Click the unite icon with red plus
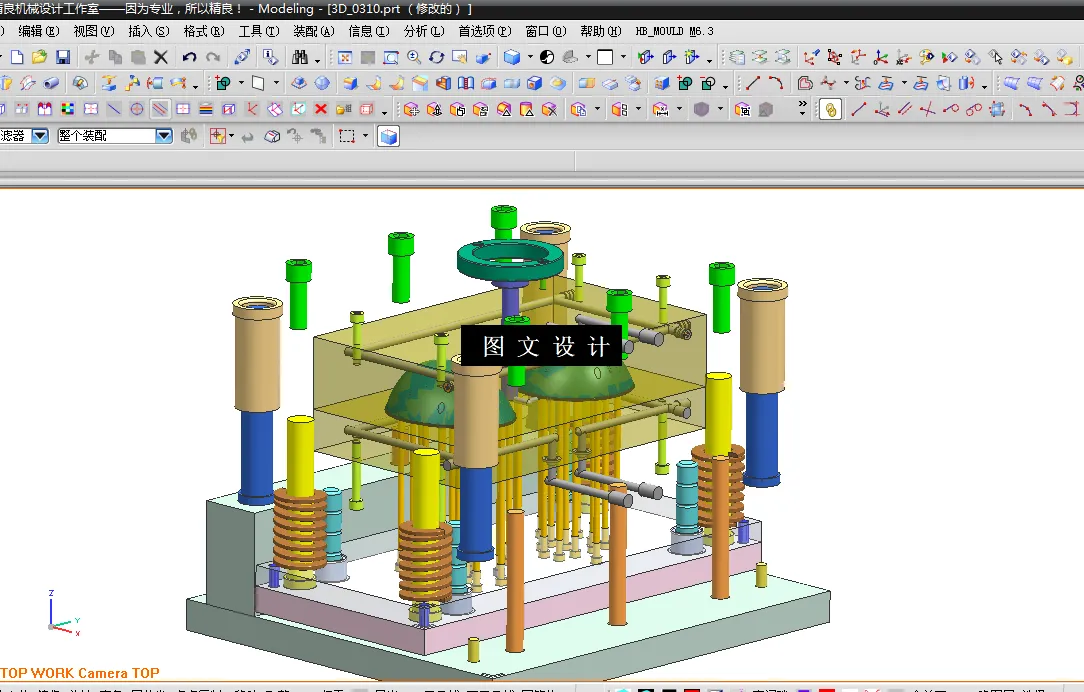This screenshot has height=692, width=1084. point(685,84)
